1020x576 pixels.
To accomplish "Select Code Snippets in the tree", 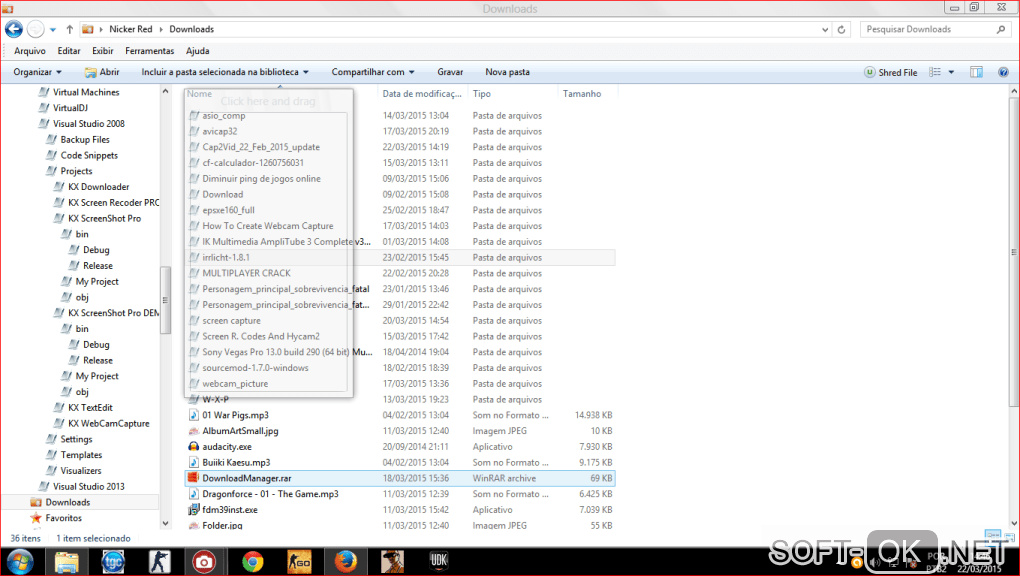I will tap(89, 156).
